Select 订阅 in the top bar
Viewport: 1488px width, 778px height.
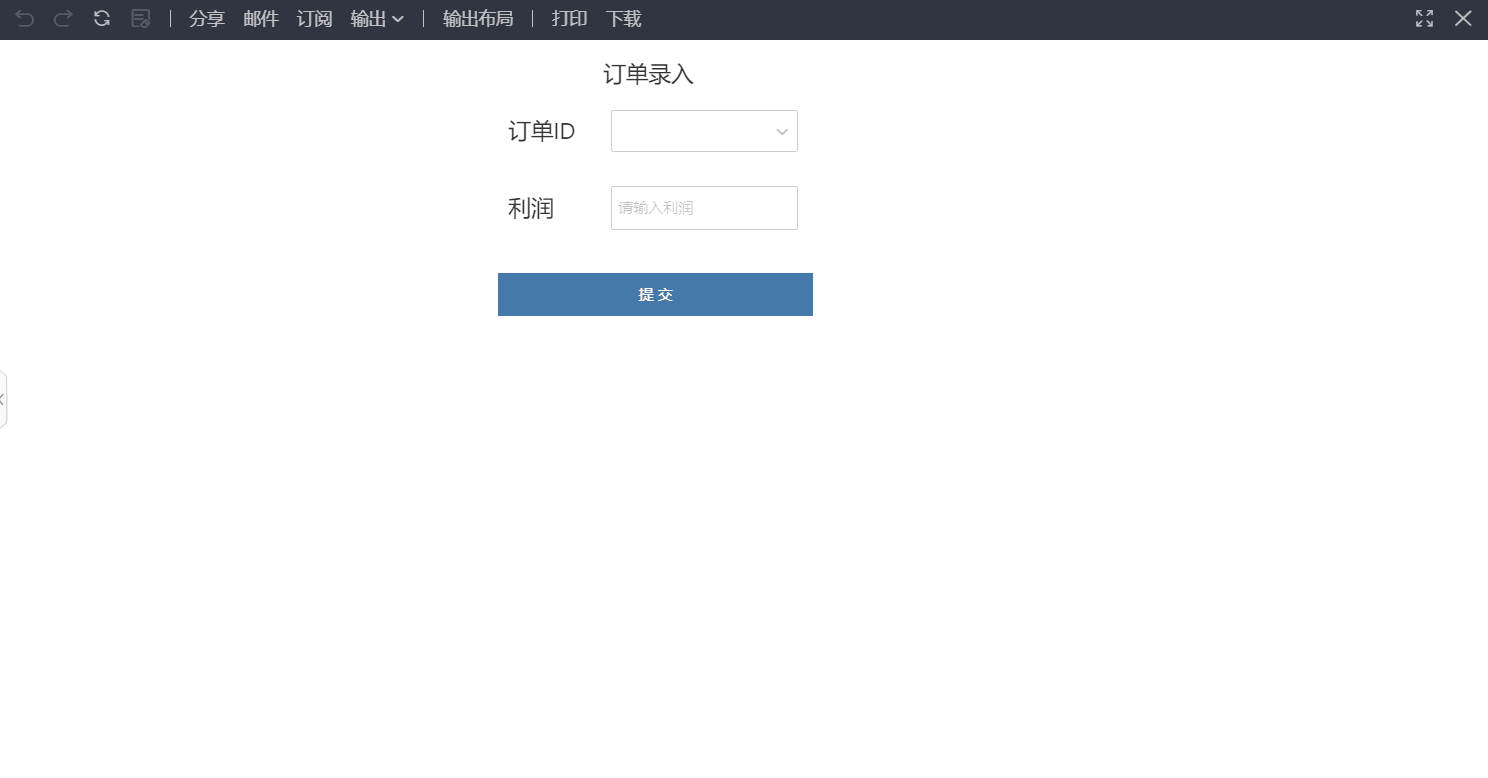click(x=314, y=19)
